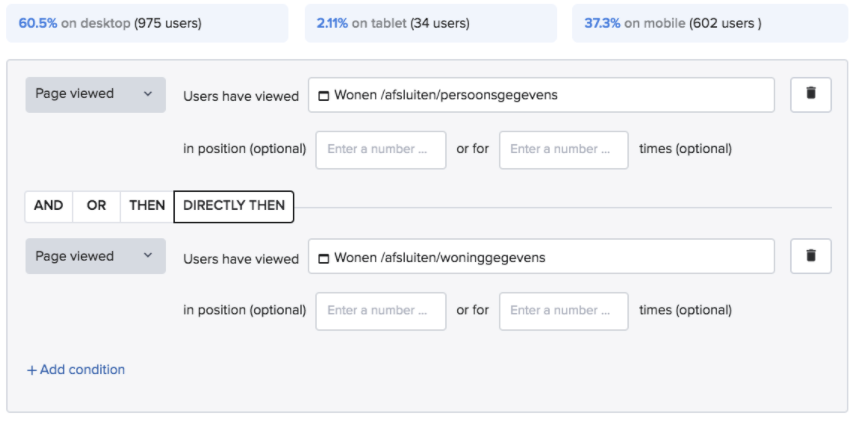Select the AND operator
Image resolution: width=865 pixels, height=427 pixels.
[48, 206]
